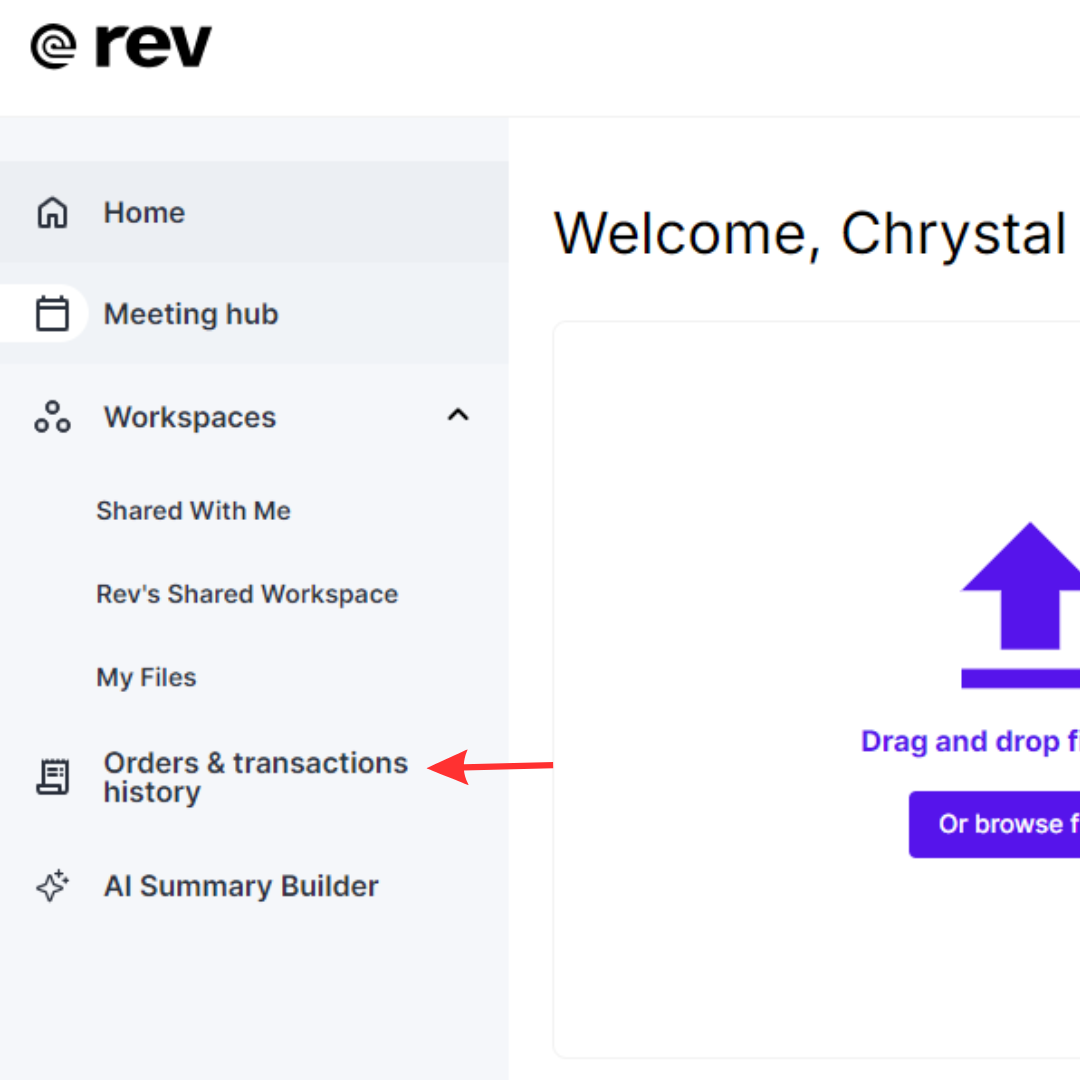Click the Workspaces three-circles icon
Screen dimensions: 1080x1080
click(x=52, y=417)
